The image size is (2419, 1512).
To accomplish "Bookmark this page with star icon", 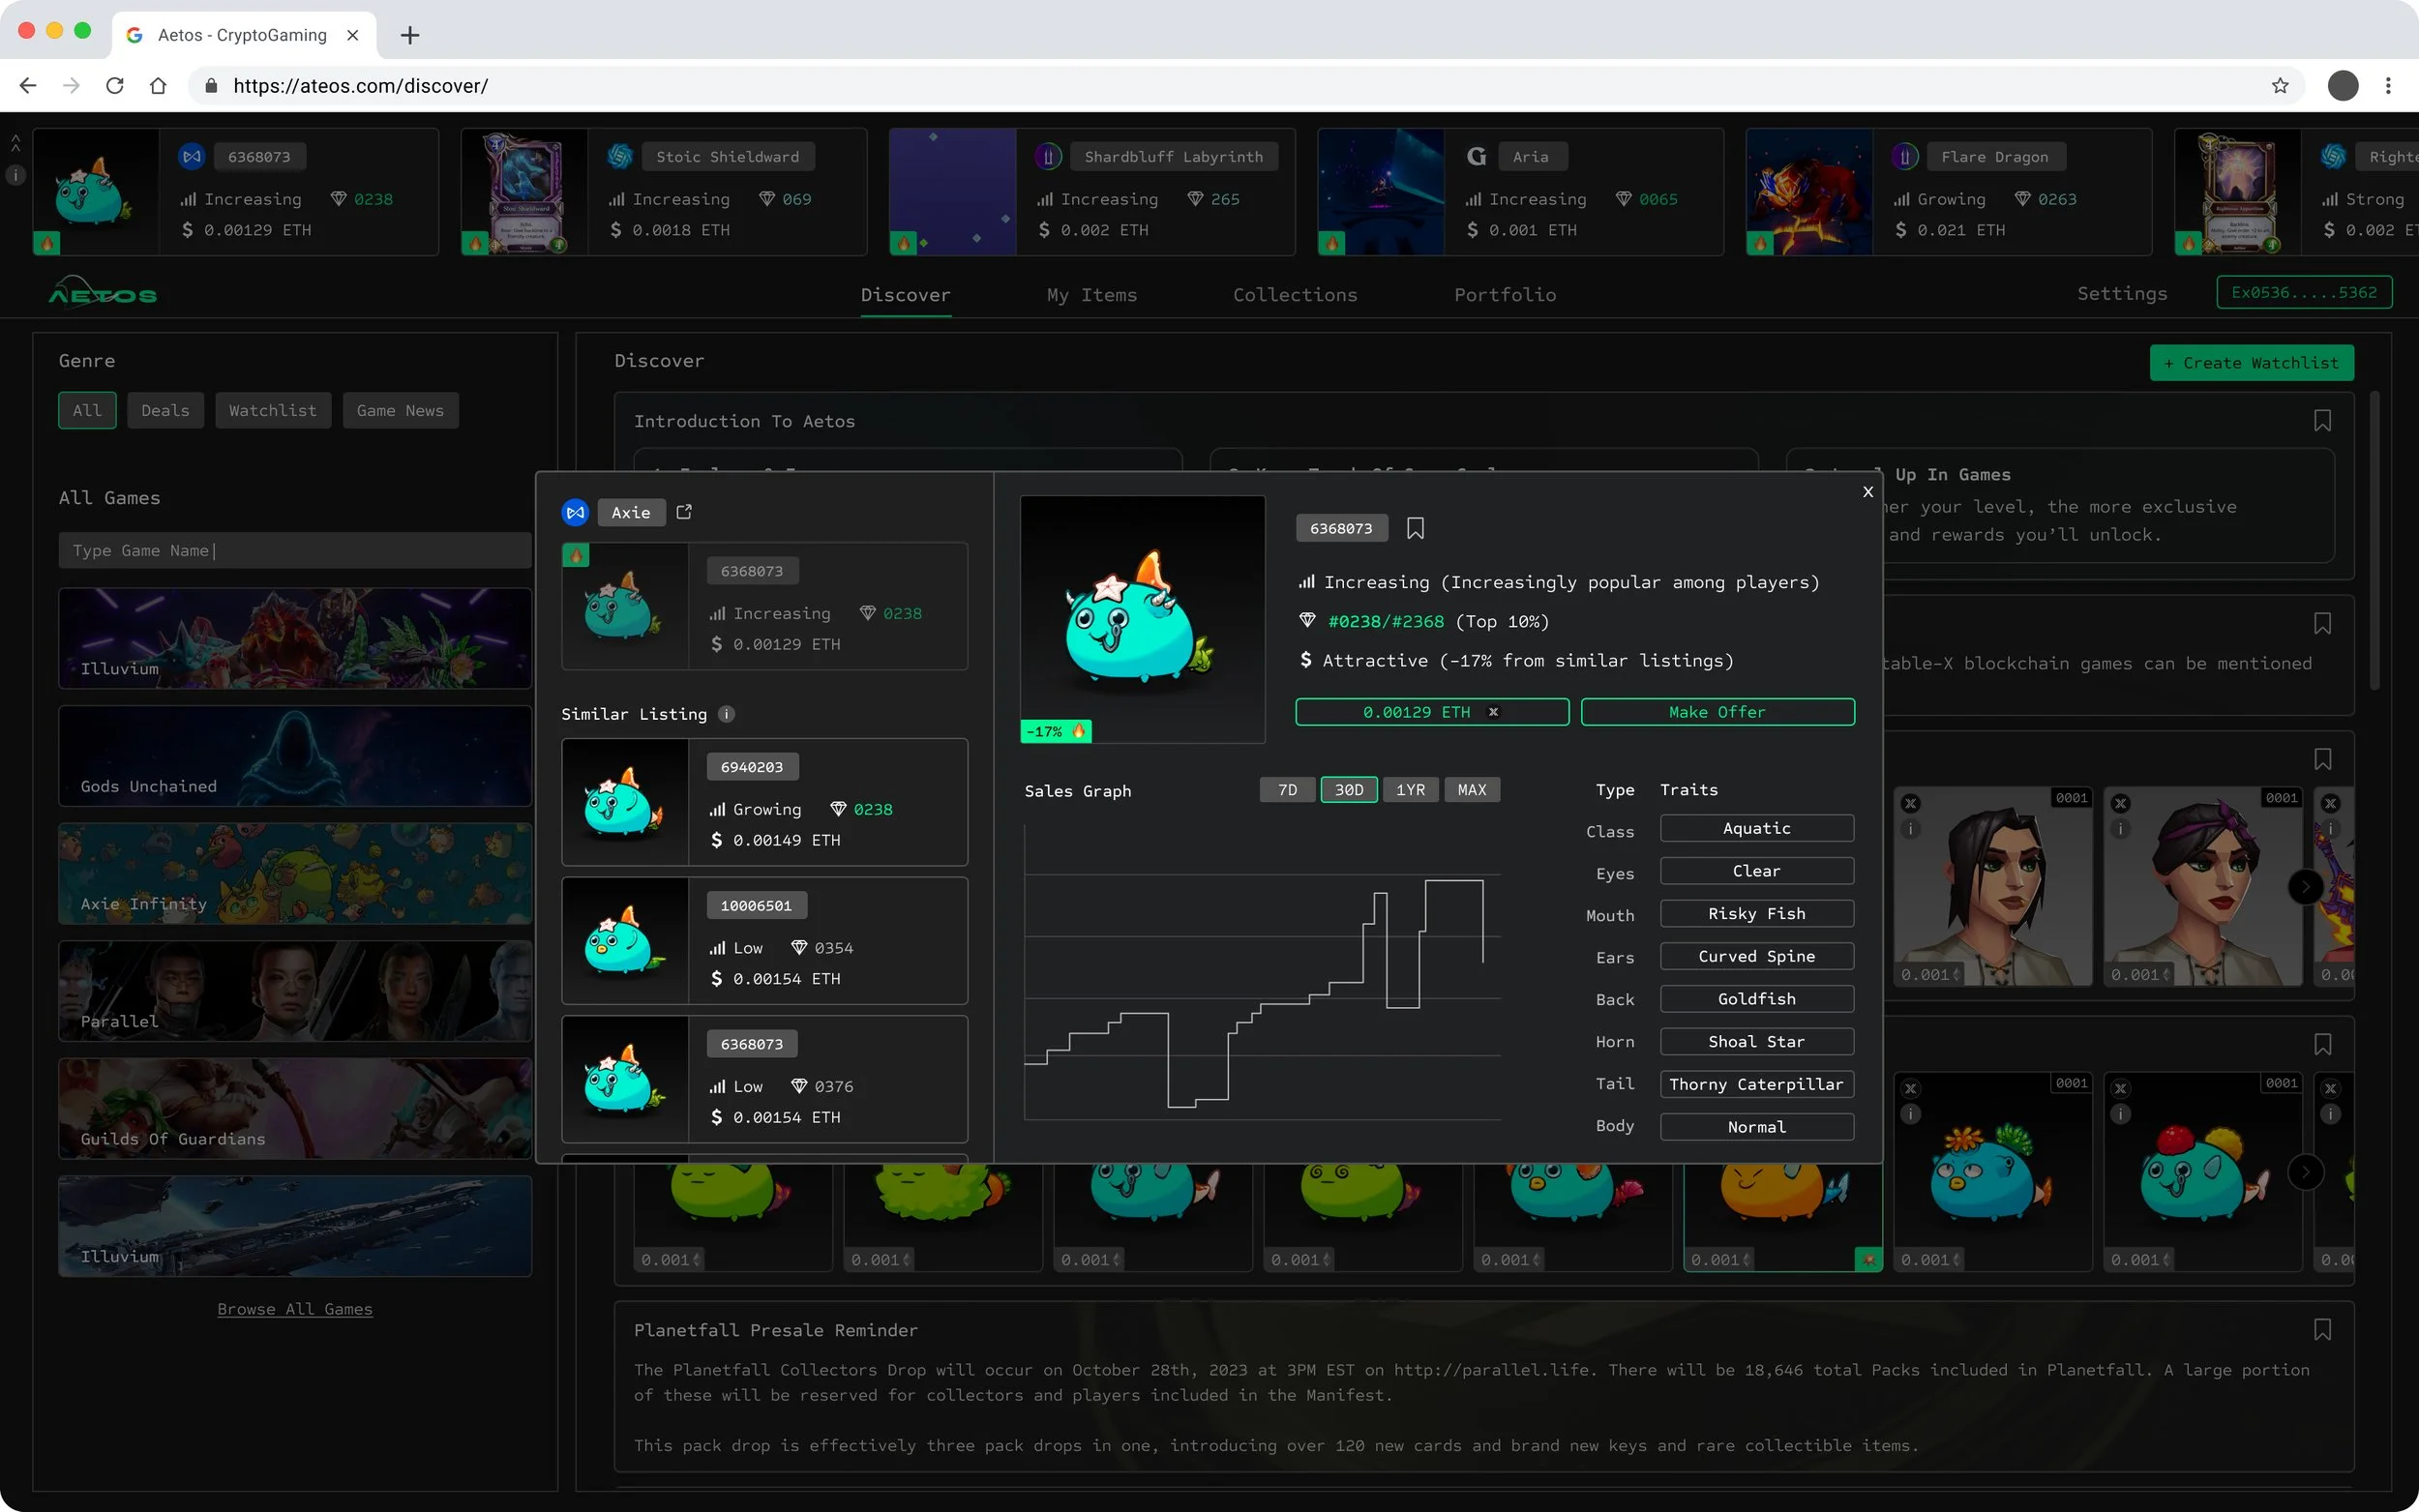I will (x=2279, y=86).
